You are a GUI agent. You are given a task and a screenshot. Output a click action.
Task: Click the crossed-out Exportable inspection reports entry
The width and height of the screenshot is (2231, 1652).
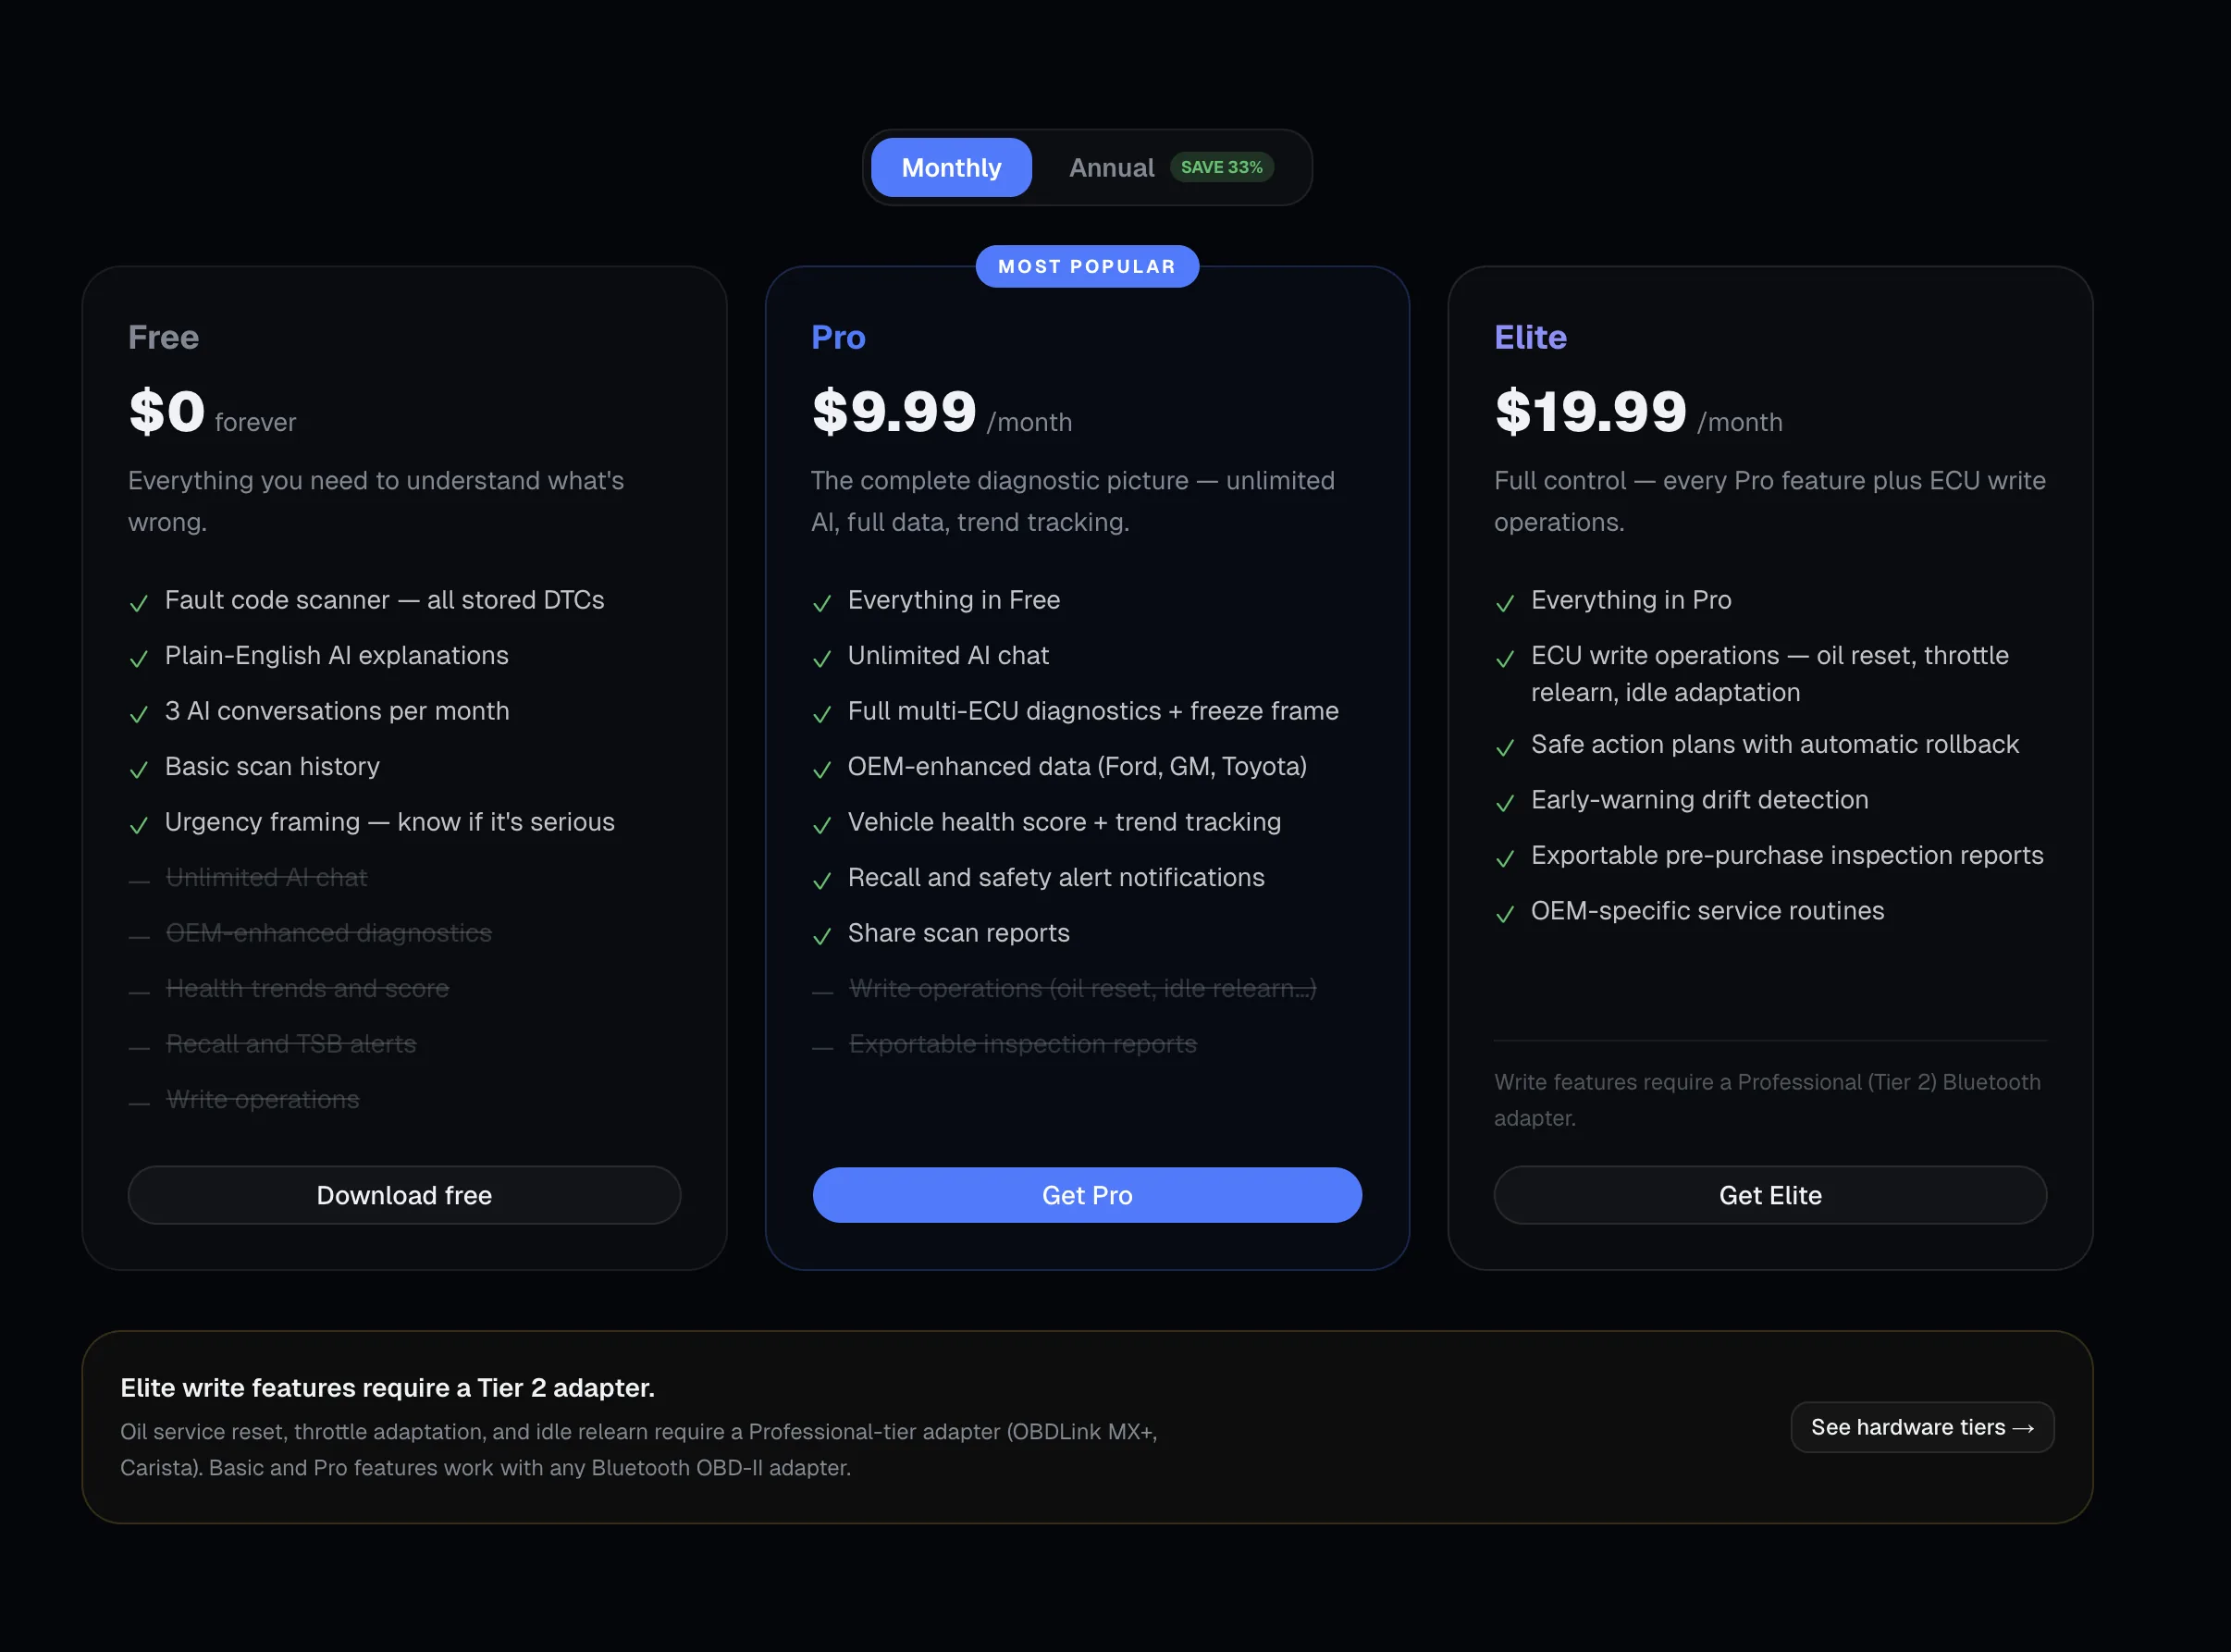click(1022, 1043)
